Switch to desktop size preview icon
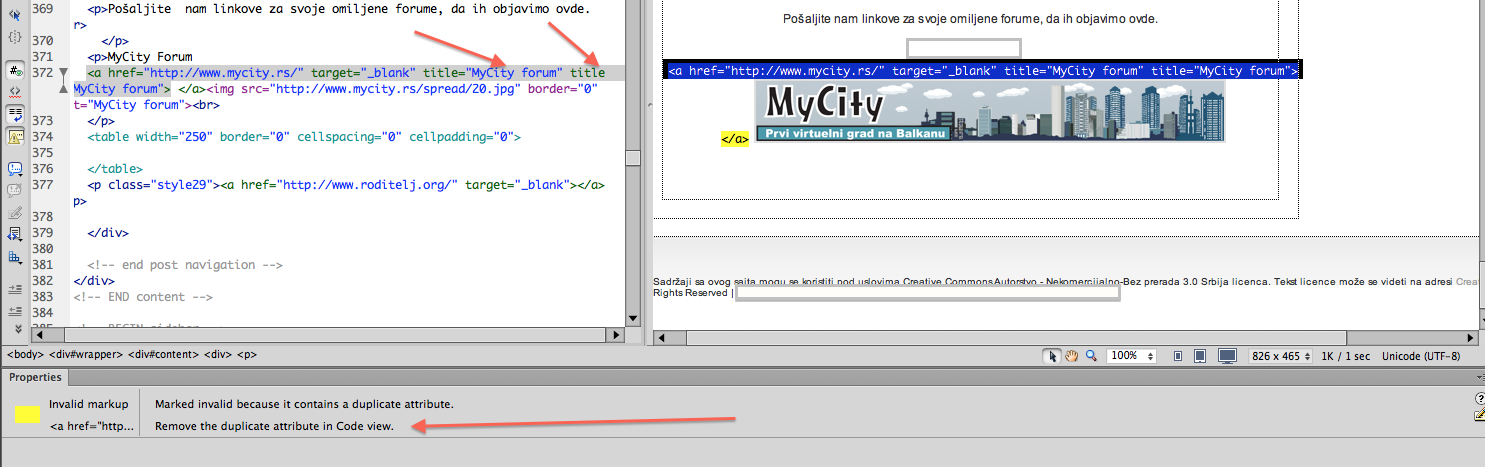The height and width of the screenshot is (467, 1485). point(1228,356)
